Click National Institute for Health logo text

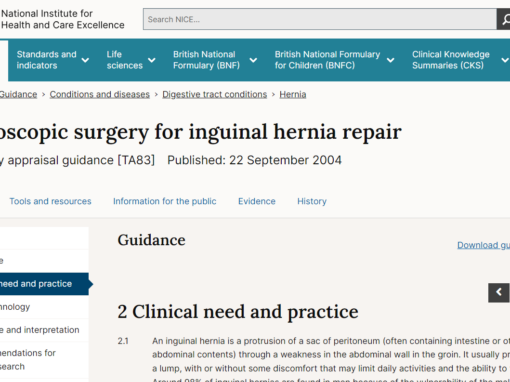pyautogui.click(x=63, y=19)
